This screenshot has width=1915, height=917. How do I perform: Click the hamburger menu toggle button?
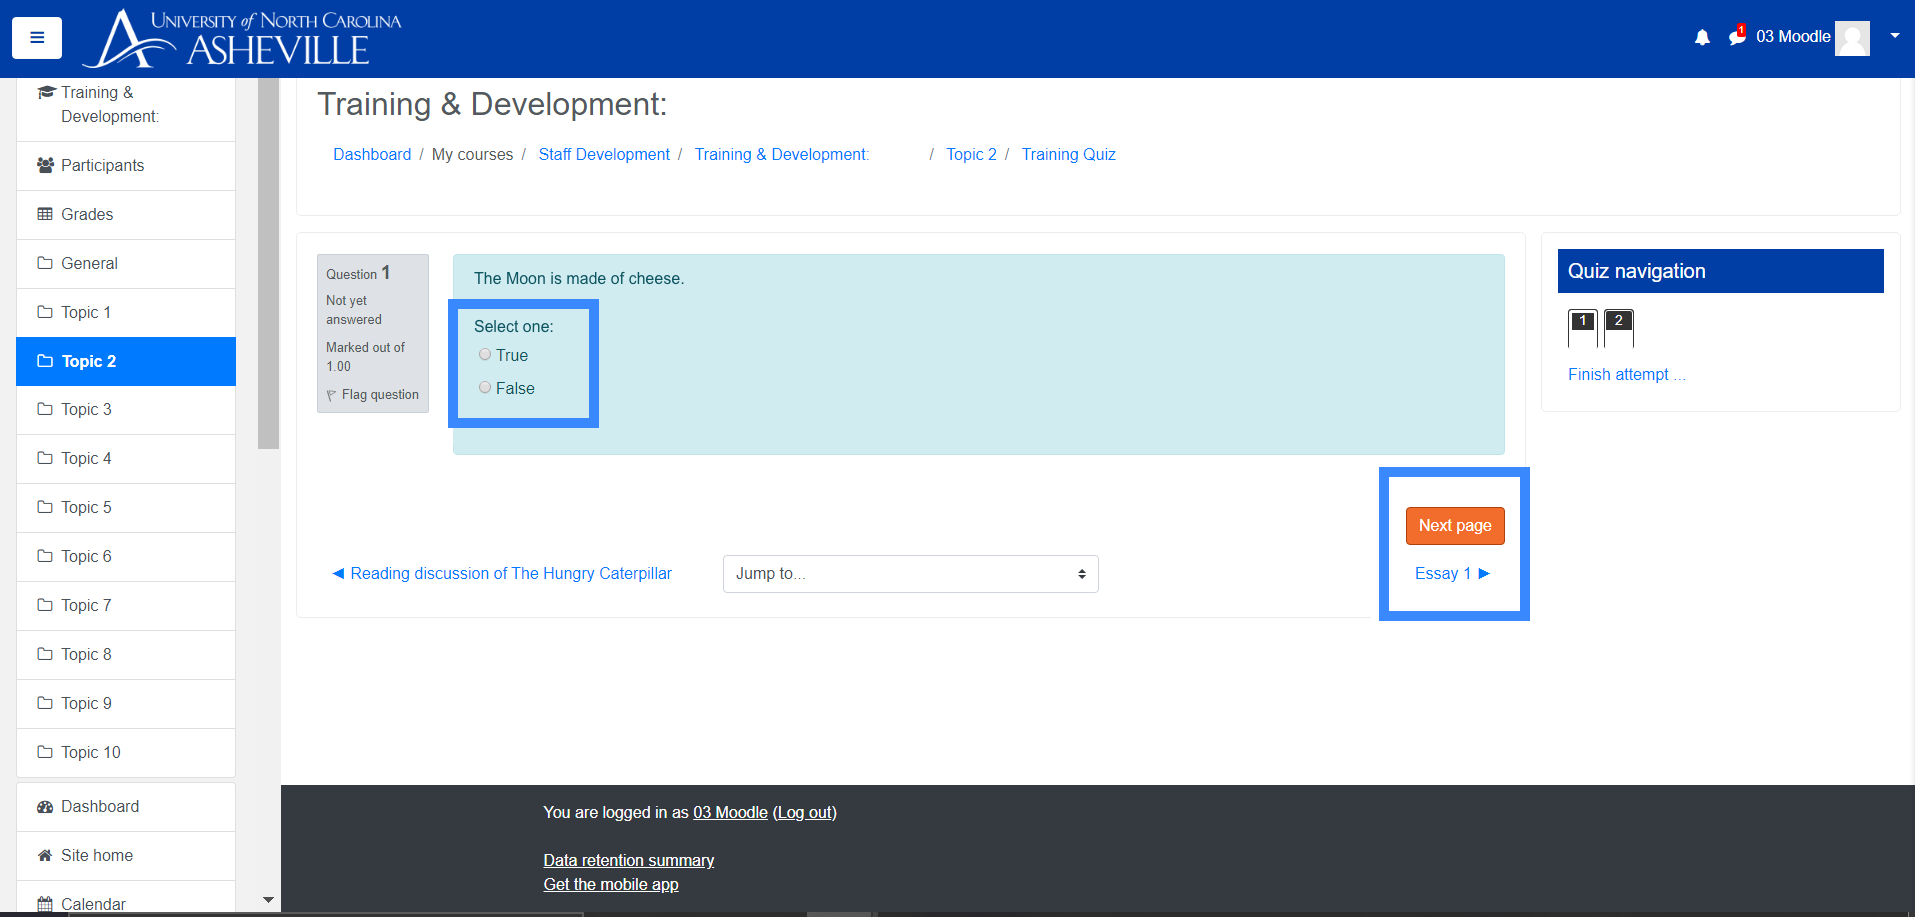point(37,38)
